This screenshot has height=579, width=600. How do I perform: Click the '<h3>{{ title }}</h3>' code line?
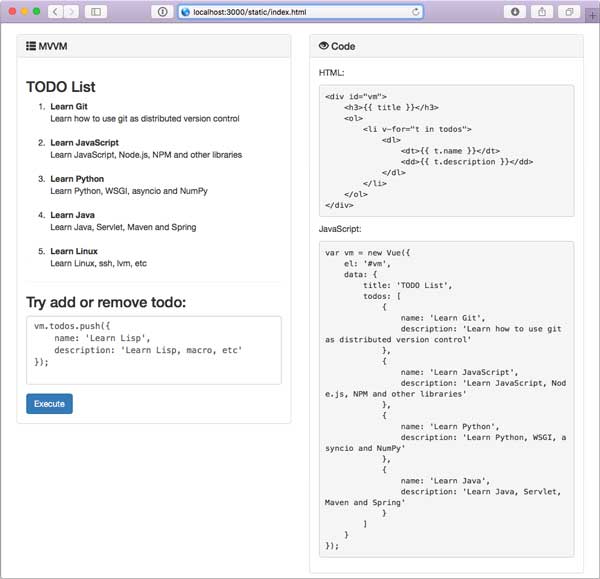pyautogui.click(x=391, y=108)
